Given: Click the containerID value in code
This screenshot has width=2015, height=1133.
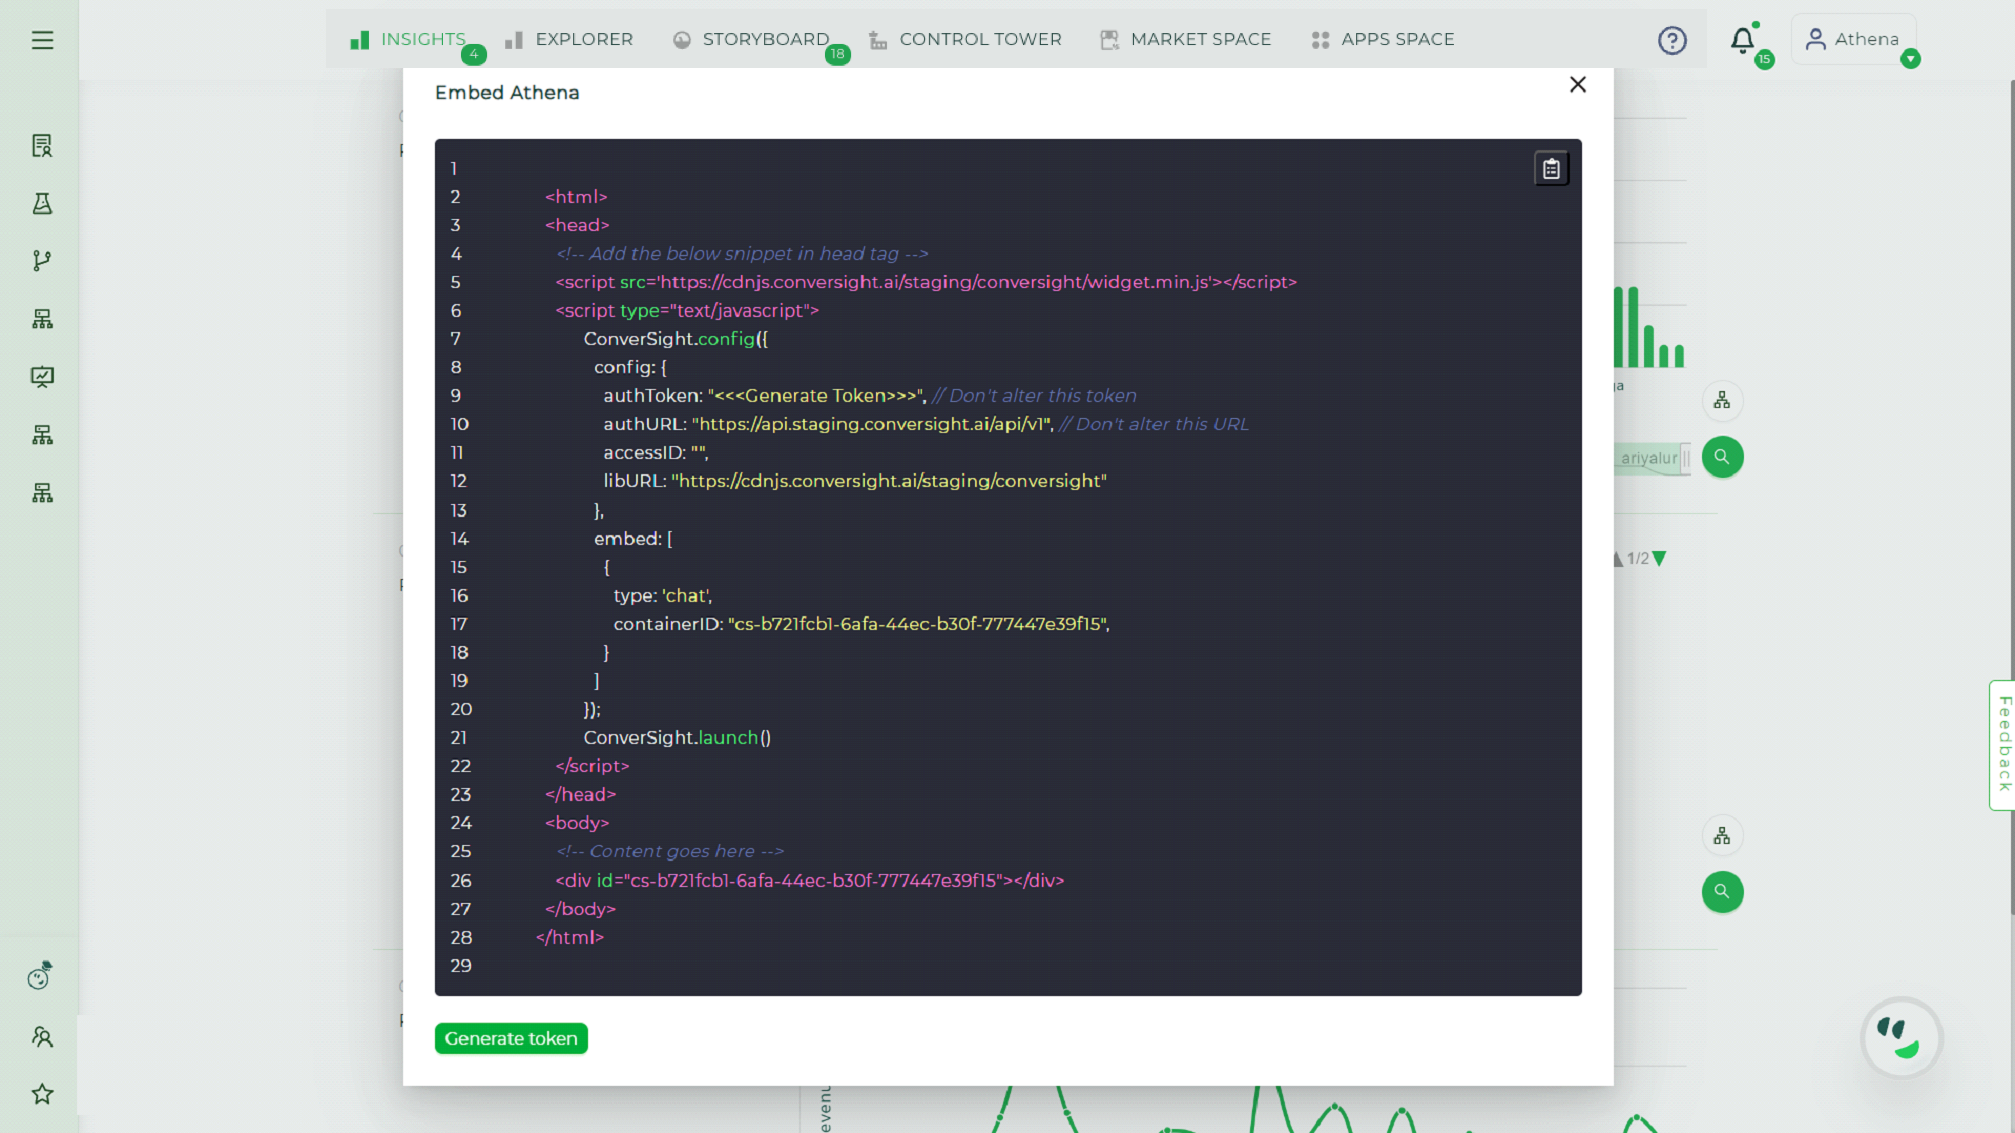Looking at the screenshot, I should coord(918,624).
